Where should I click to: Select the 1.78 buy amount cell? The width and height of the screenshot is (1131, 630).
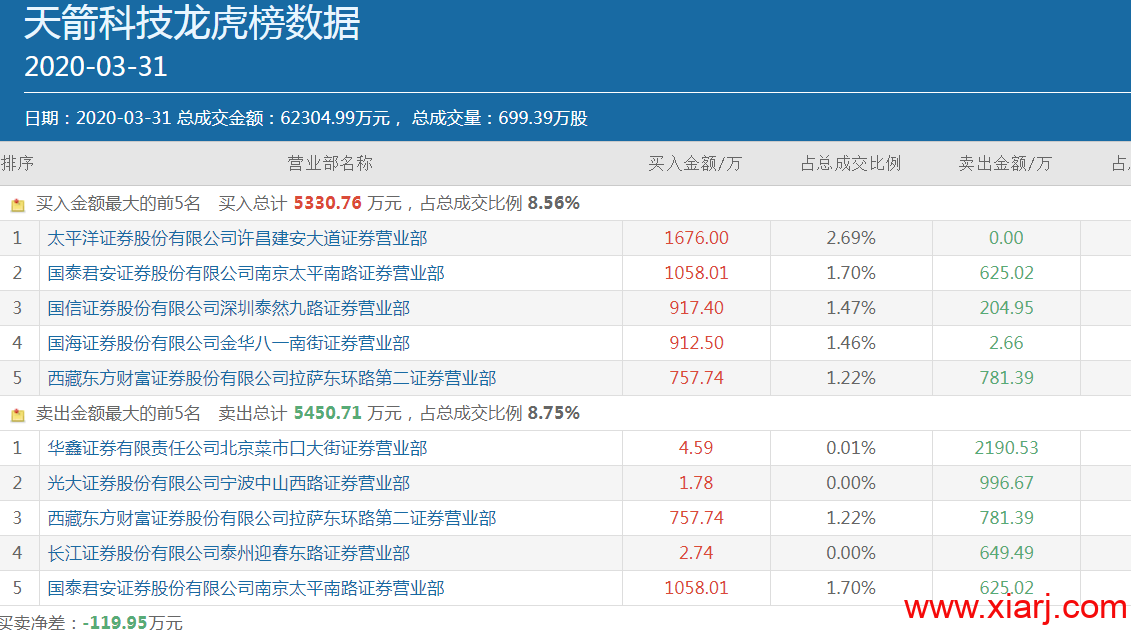[x=696, y=483]
